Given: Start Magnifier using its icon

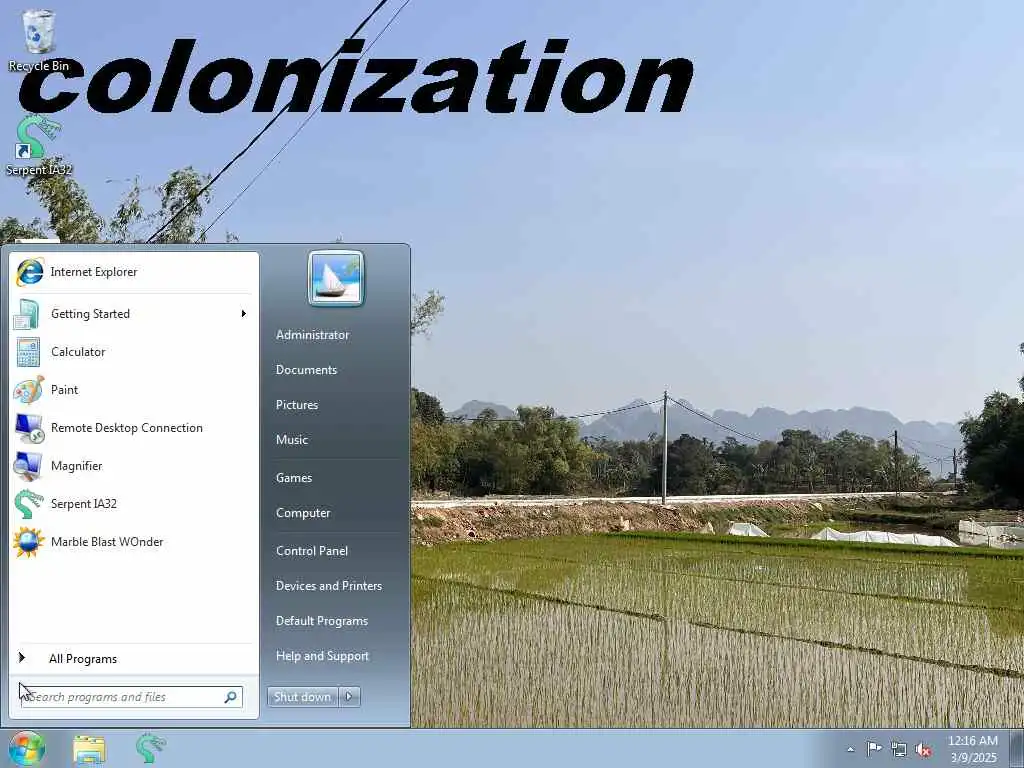Looking at the screenshot, I should coord(28,466).
